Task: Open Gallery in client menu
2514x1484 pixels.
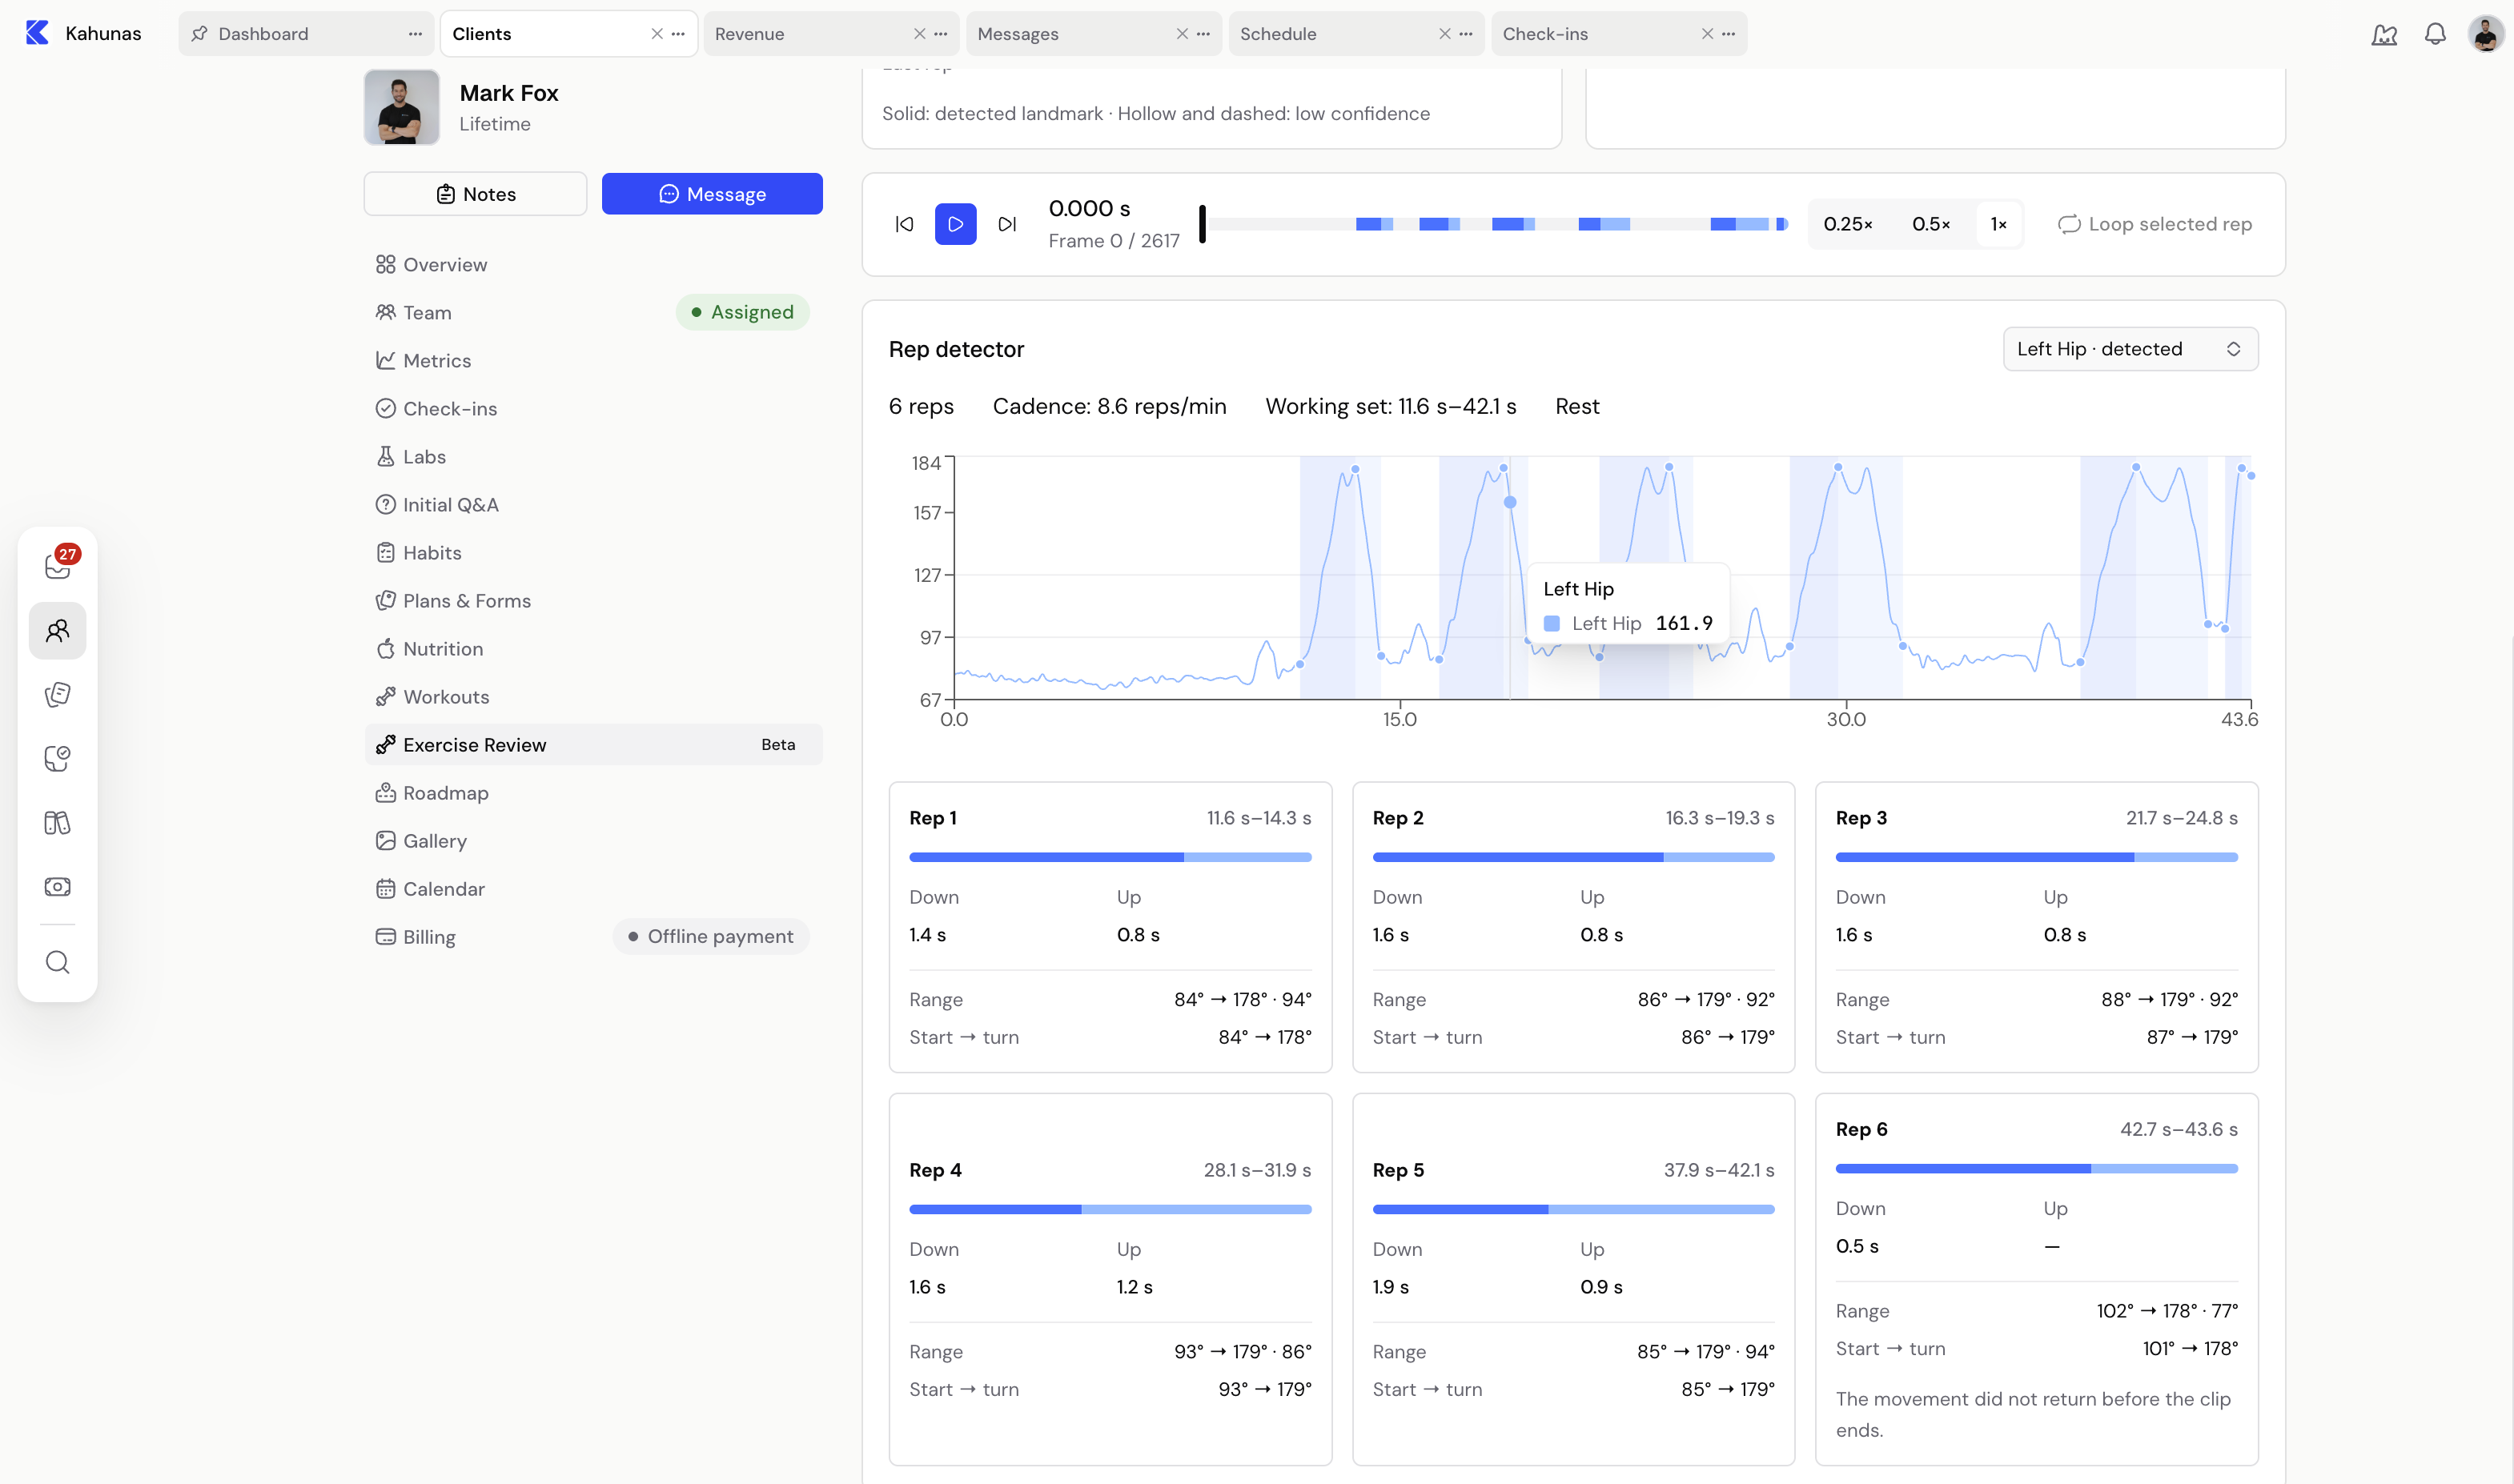Action: [x=593, y=841]
